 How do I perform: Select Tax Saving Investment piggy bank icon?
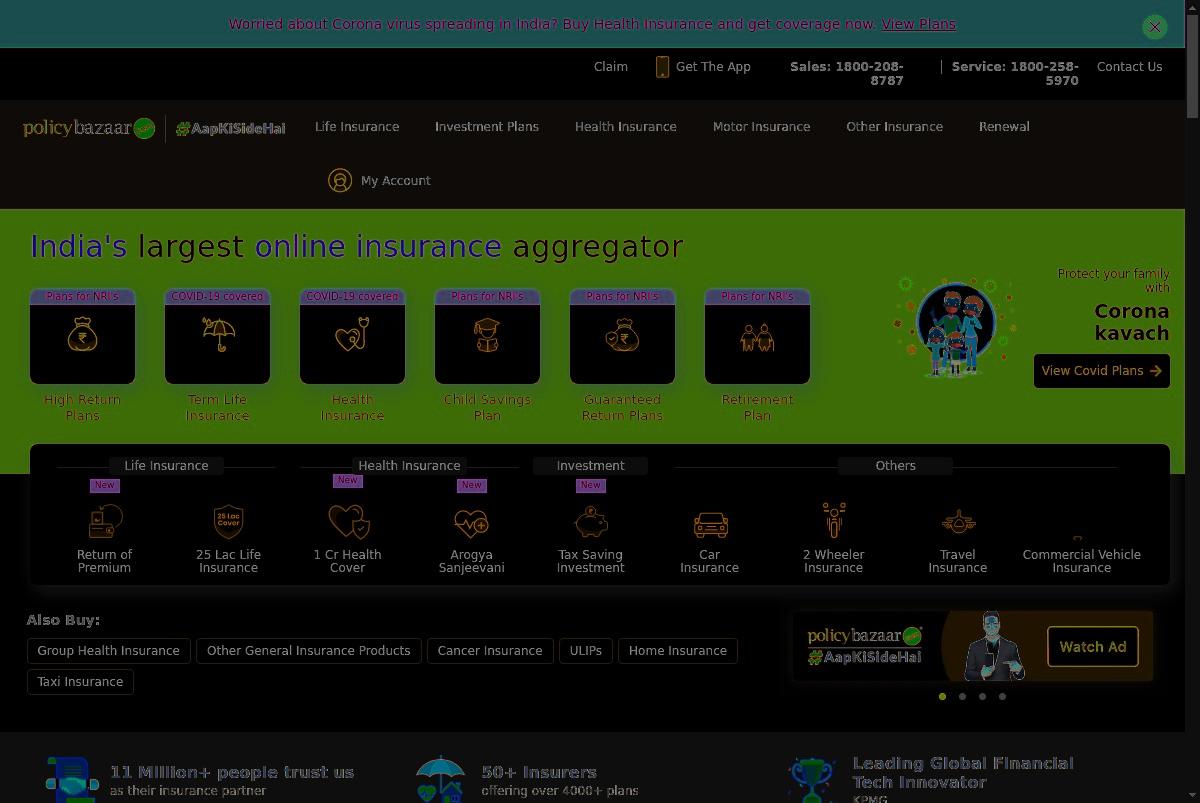[x=591, y=521]
